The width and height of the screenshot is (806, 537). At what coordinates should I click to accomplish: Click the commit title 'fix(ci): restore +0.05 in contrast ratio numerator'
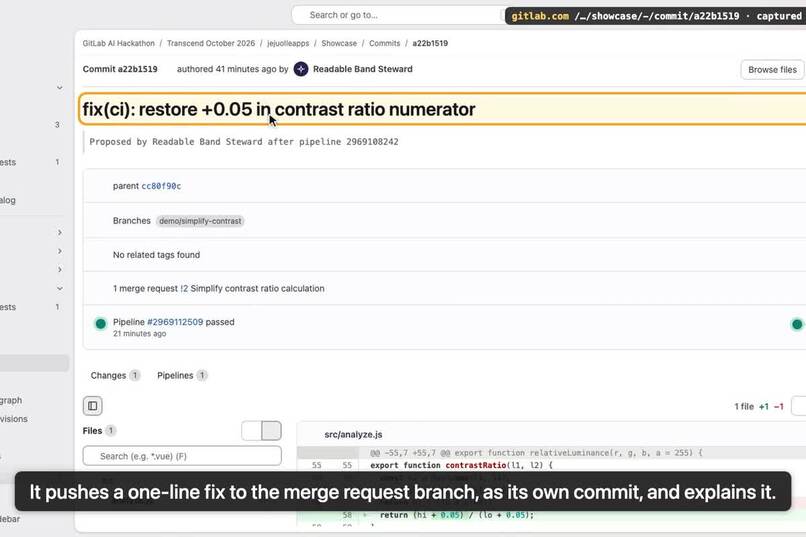click(x=279, y=109)
